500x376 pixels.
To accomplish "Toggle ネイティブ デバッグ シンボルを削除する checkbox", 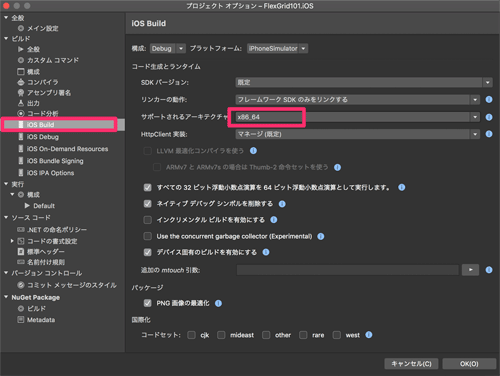I will click(147, 204).
